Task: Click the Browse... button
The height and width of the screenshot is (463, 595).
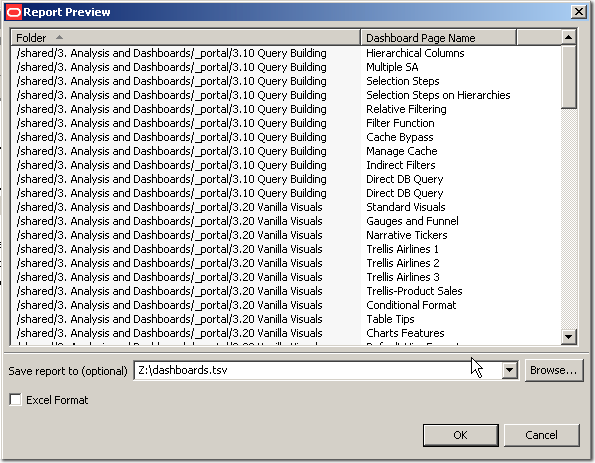Action: pyautogui.click(x=553, y=370)
